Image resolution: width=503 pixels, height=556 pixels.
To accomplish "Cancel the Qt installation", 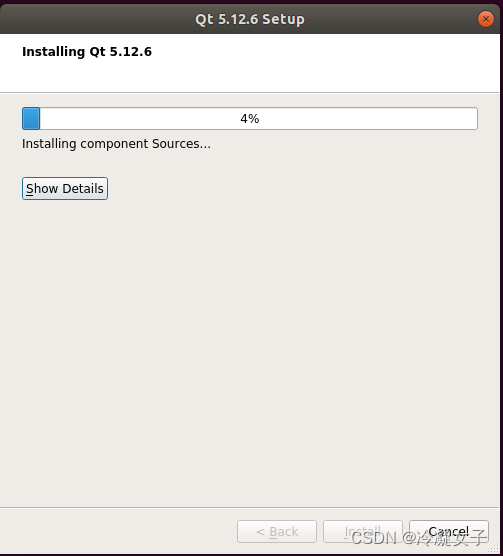I will pos(449,531).
